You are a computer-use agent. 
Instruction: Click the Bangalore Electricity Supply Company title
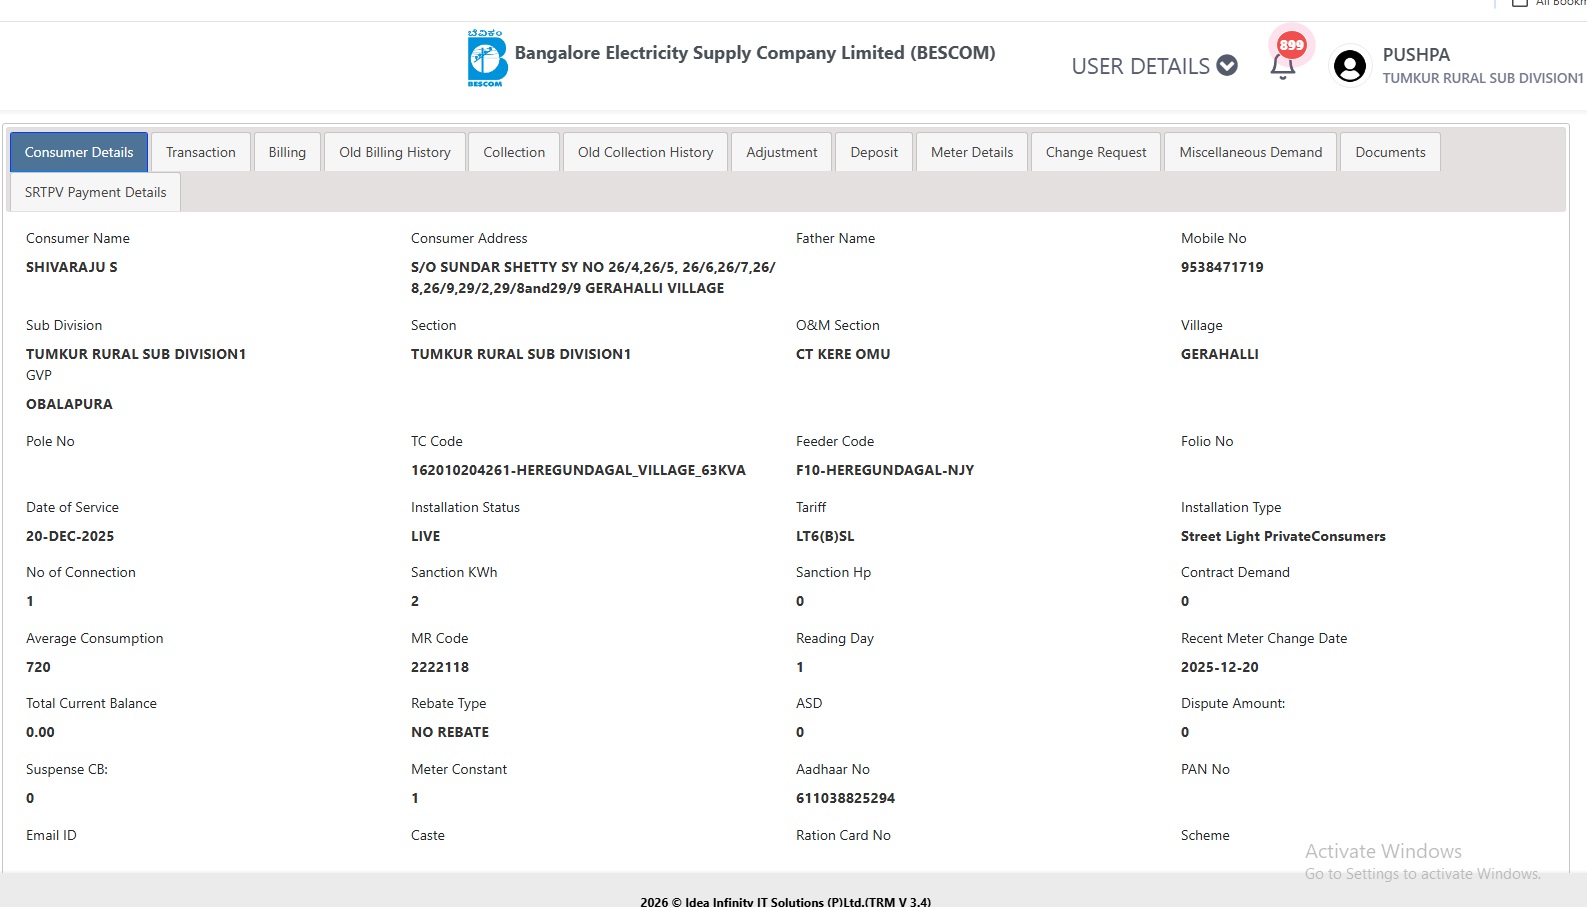point(755,53)
